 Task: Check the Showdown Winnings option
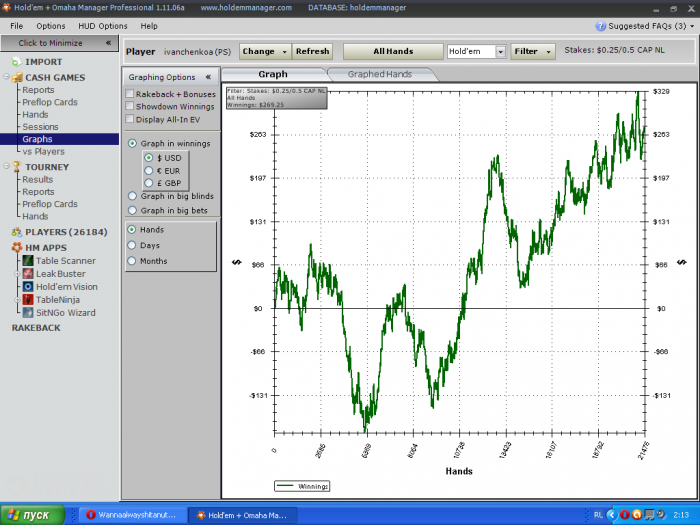coord(130,106)
